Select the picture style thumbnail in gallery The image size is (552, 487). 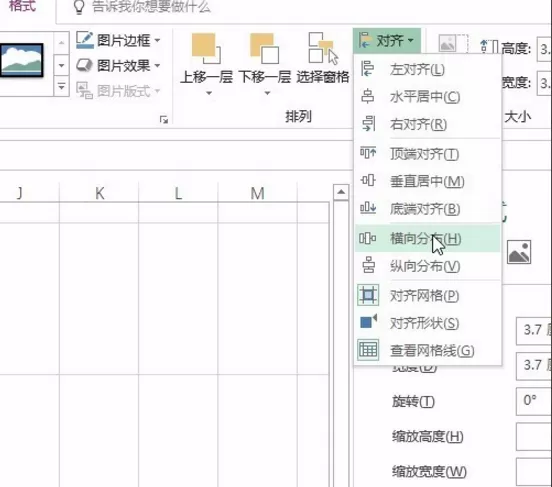[x=22, y=60]
